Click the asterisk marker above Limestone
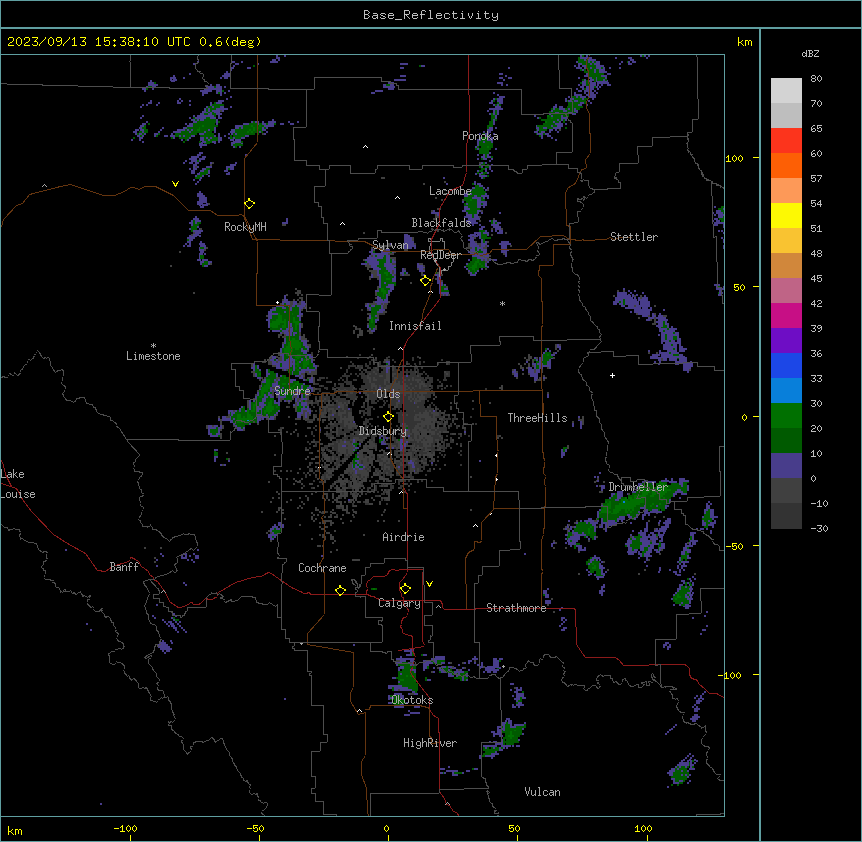Viewport: 862px width, 842px height. [153, 346]
